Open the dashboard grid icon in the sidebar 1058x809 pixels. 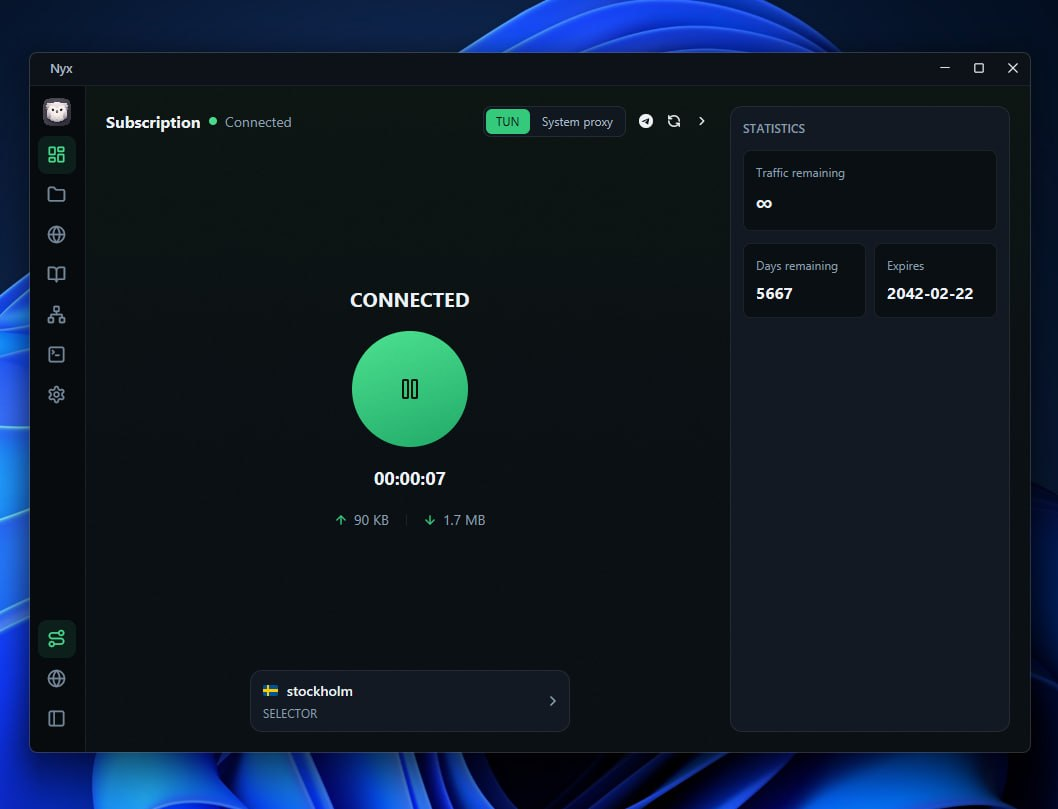point(57,155)
